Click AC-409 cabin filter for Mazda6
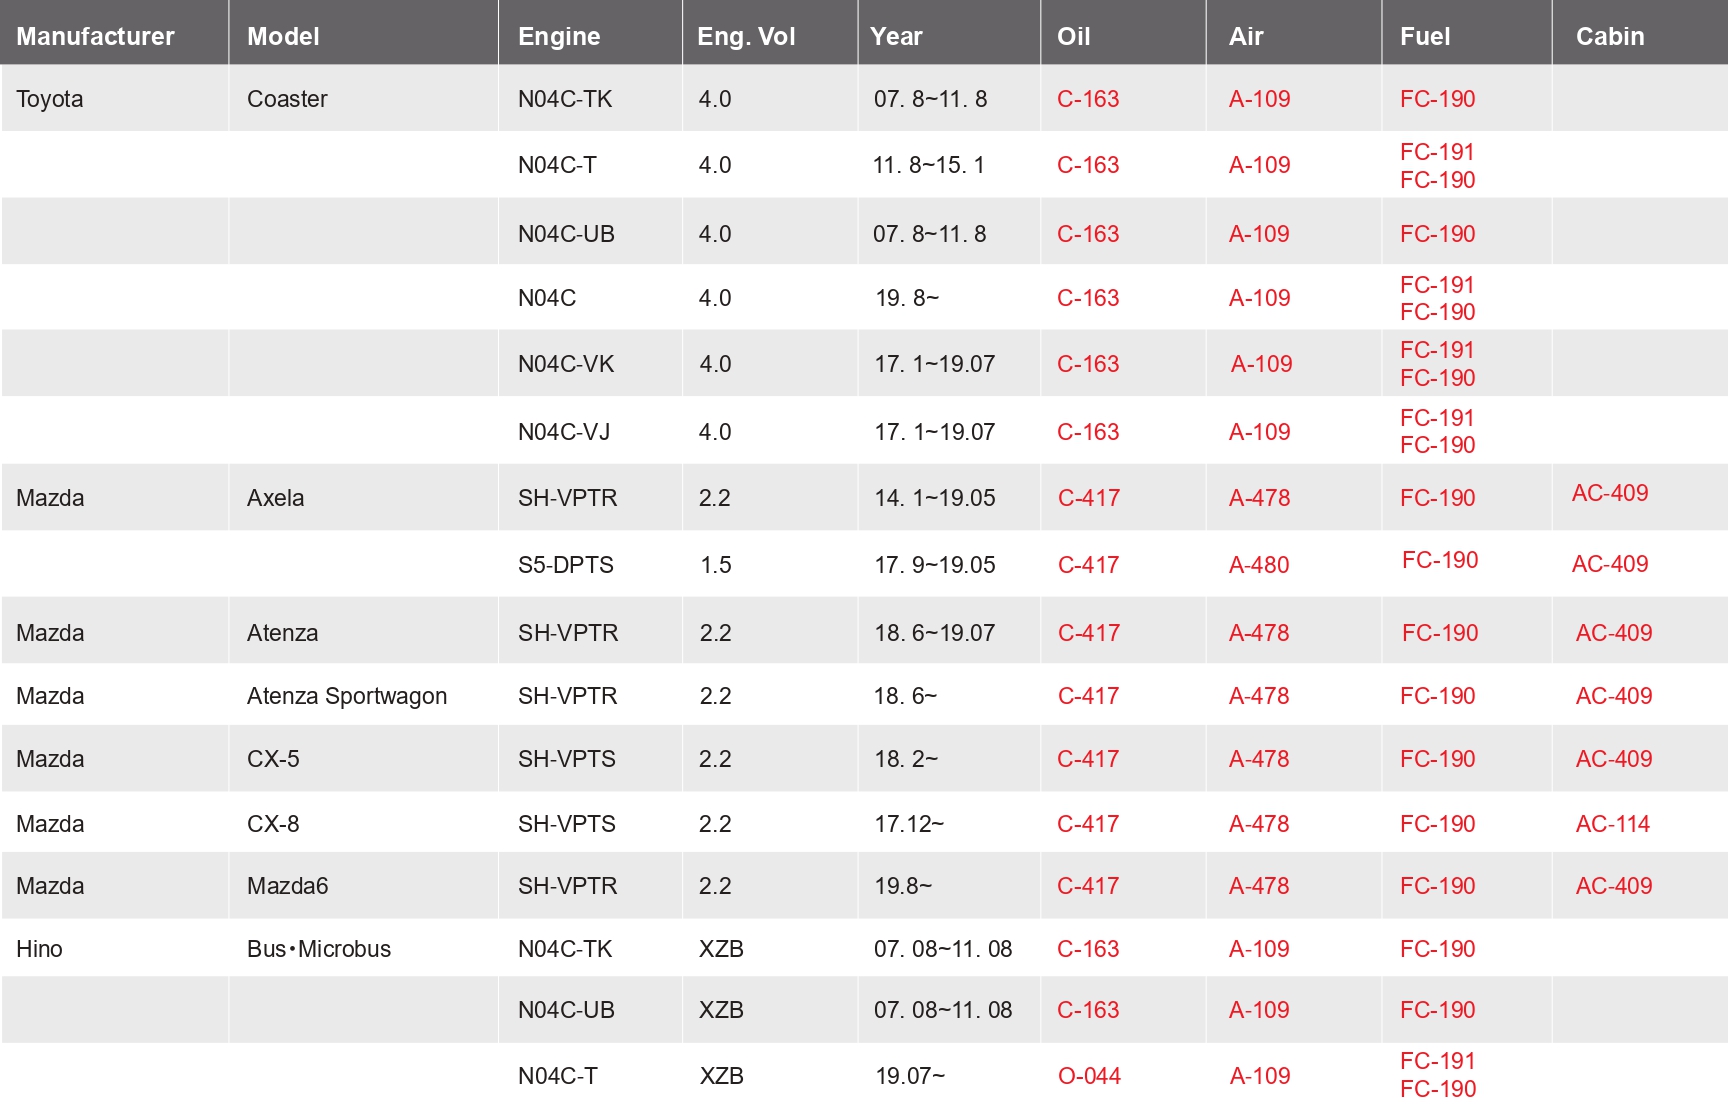This screenshot has width=1728, height=1107. click(x=1614, y=886)
